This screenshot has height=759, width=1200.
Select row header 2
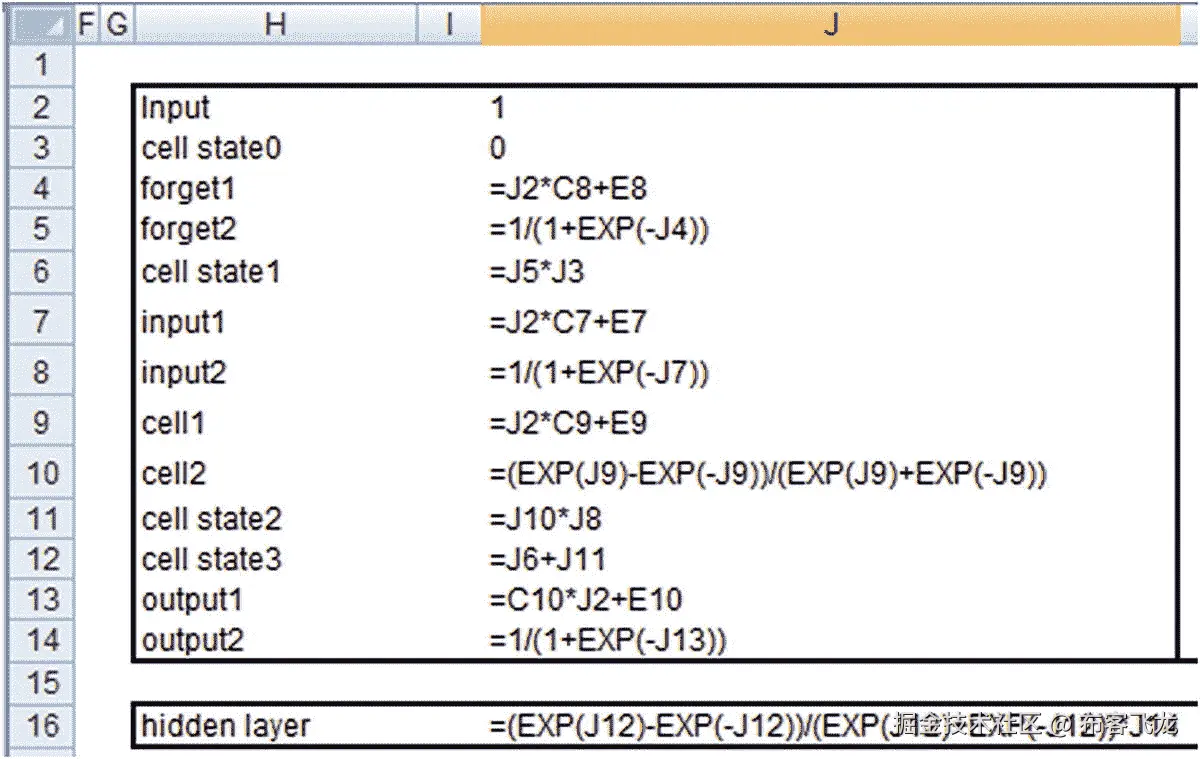(41, 107)
